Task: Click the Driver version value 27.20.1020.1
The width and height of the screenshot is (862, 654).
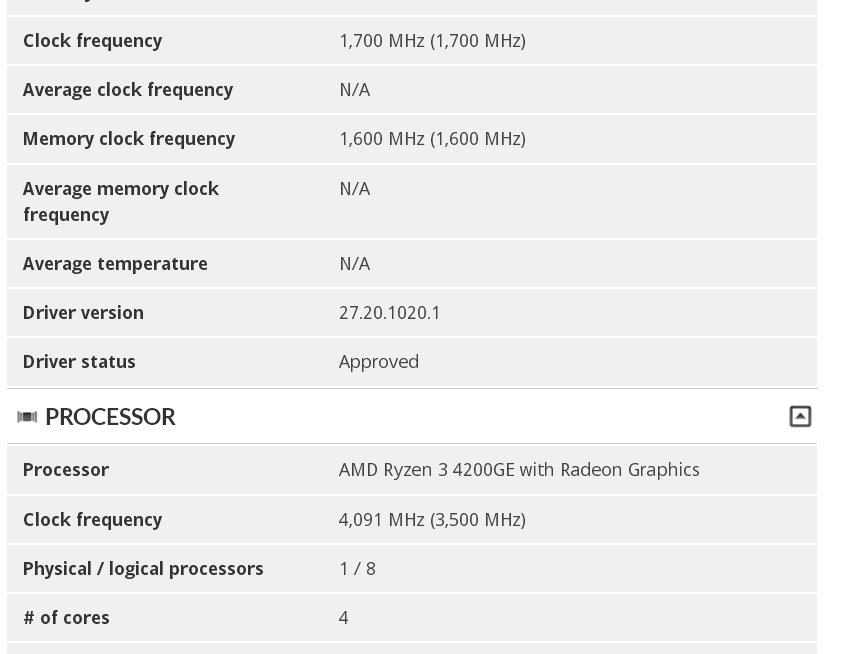Action: click(x=390, y=312)
